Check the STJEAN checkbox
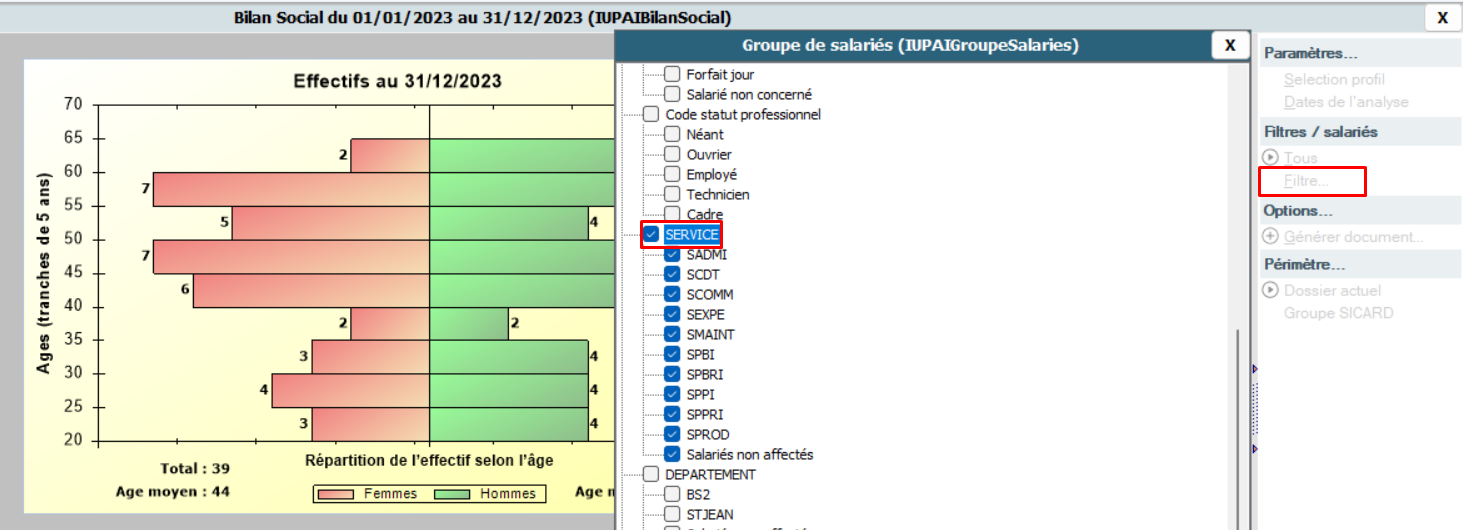The height and width of the screenshot is (530, 1463). point(672,514)
